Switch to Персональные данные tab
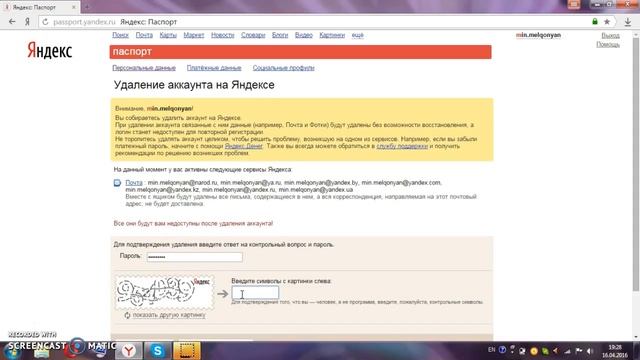 (144, 68)
